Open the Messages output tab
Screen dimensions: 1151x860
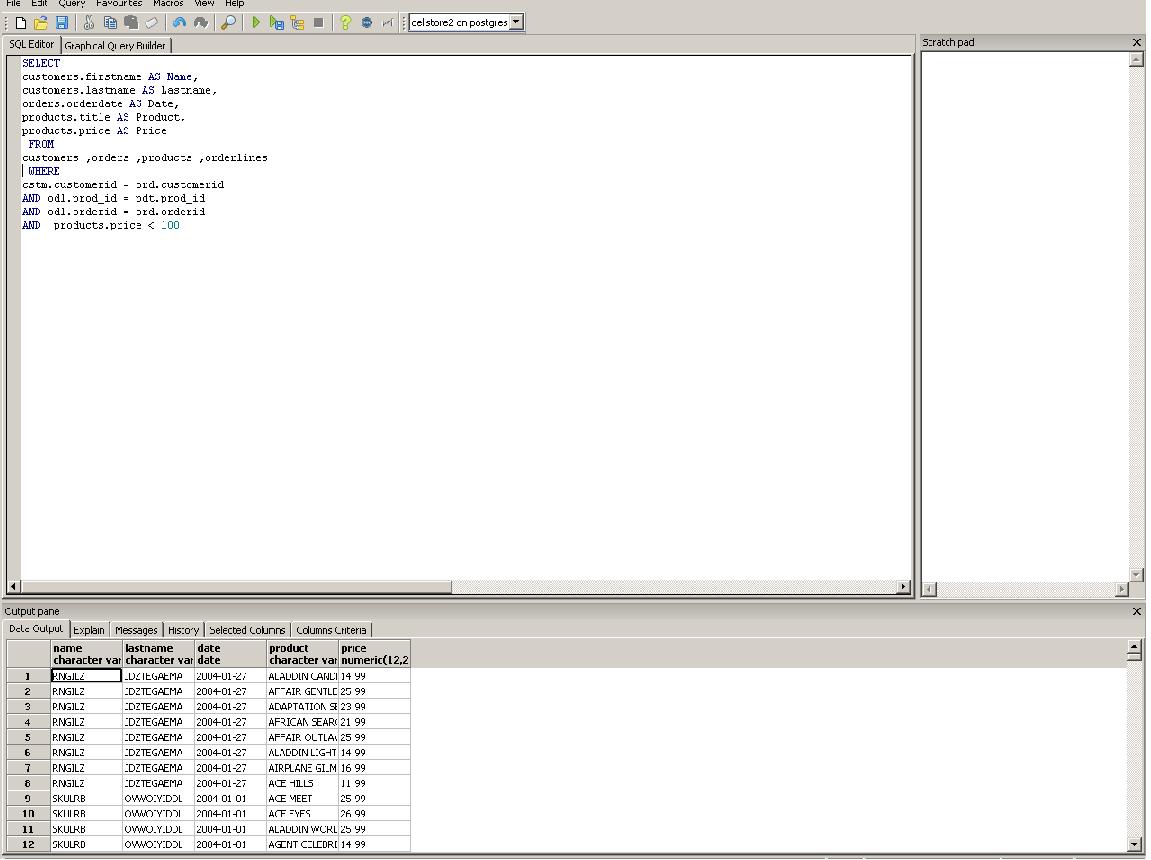pyautogui.click(x=136, y=630)
